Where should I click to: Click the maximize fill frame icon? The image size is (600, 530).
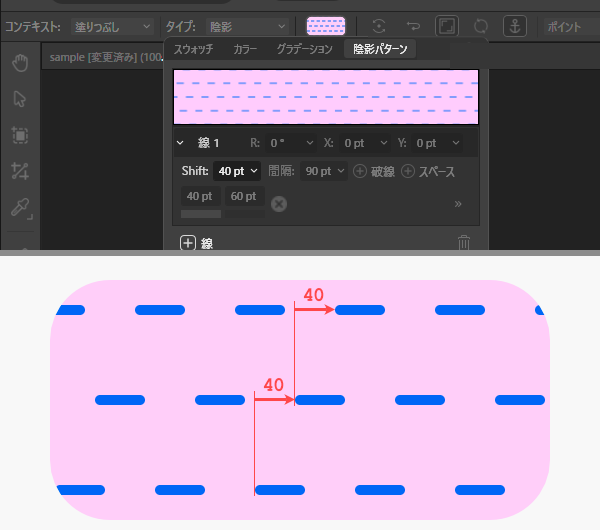coord(447,26)
